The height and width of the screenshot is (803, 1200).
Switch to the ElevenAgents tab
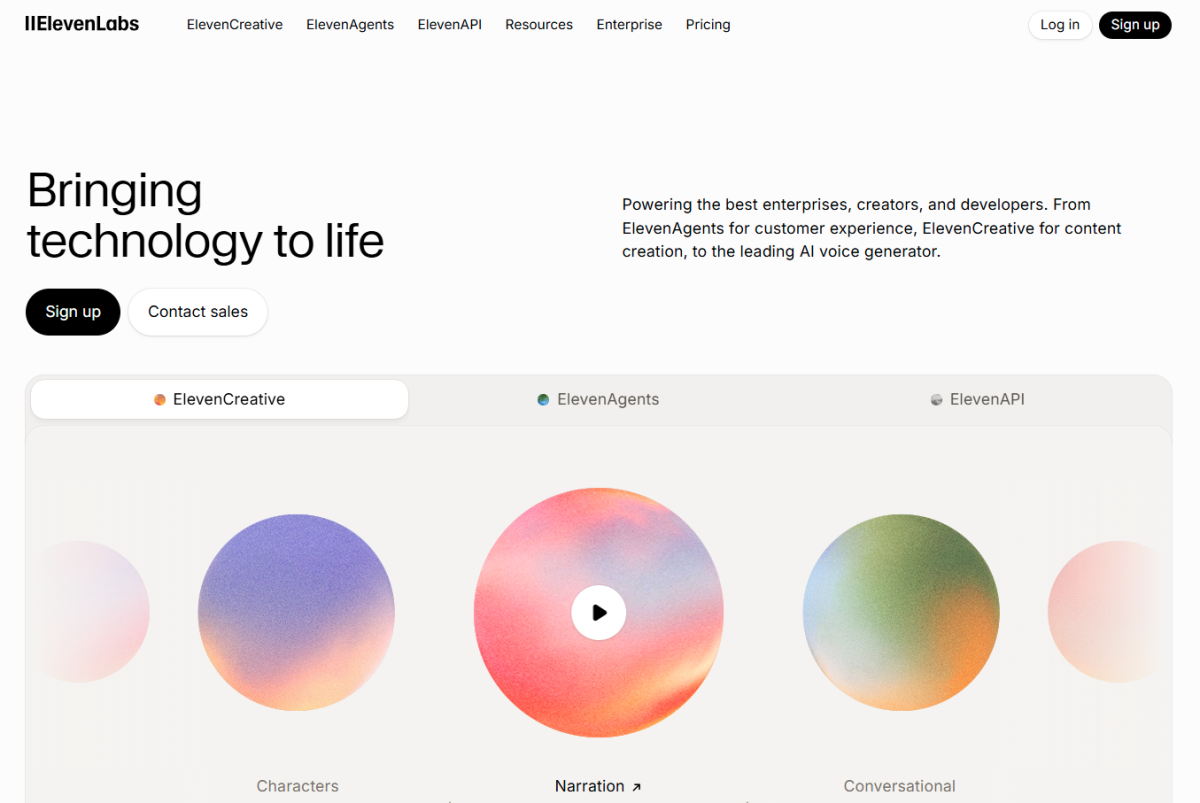(x=598, y=399)
